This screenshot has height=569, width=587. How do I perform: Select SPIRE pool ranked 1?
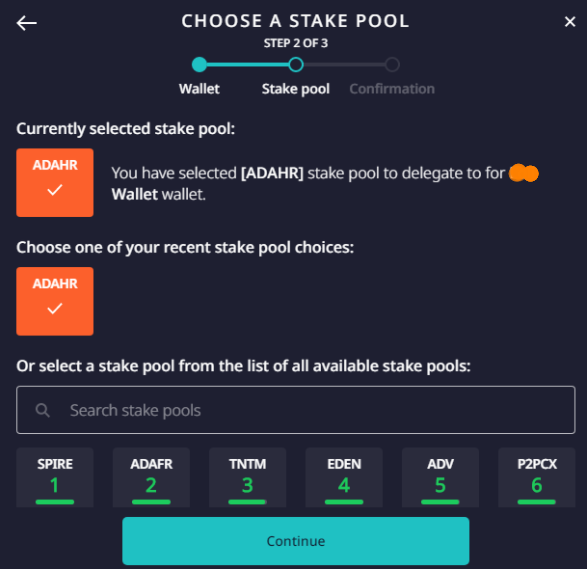(55, 477)
